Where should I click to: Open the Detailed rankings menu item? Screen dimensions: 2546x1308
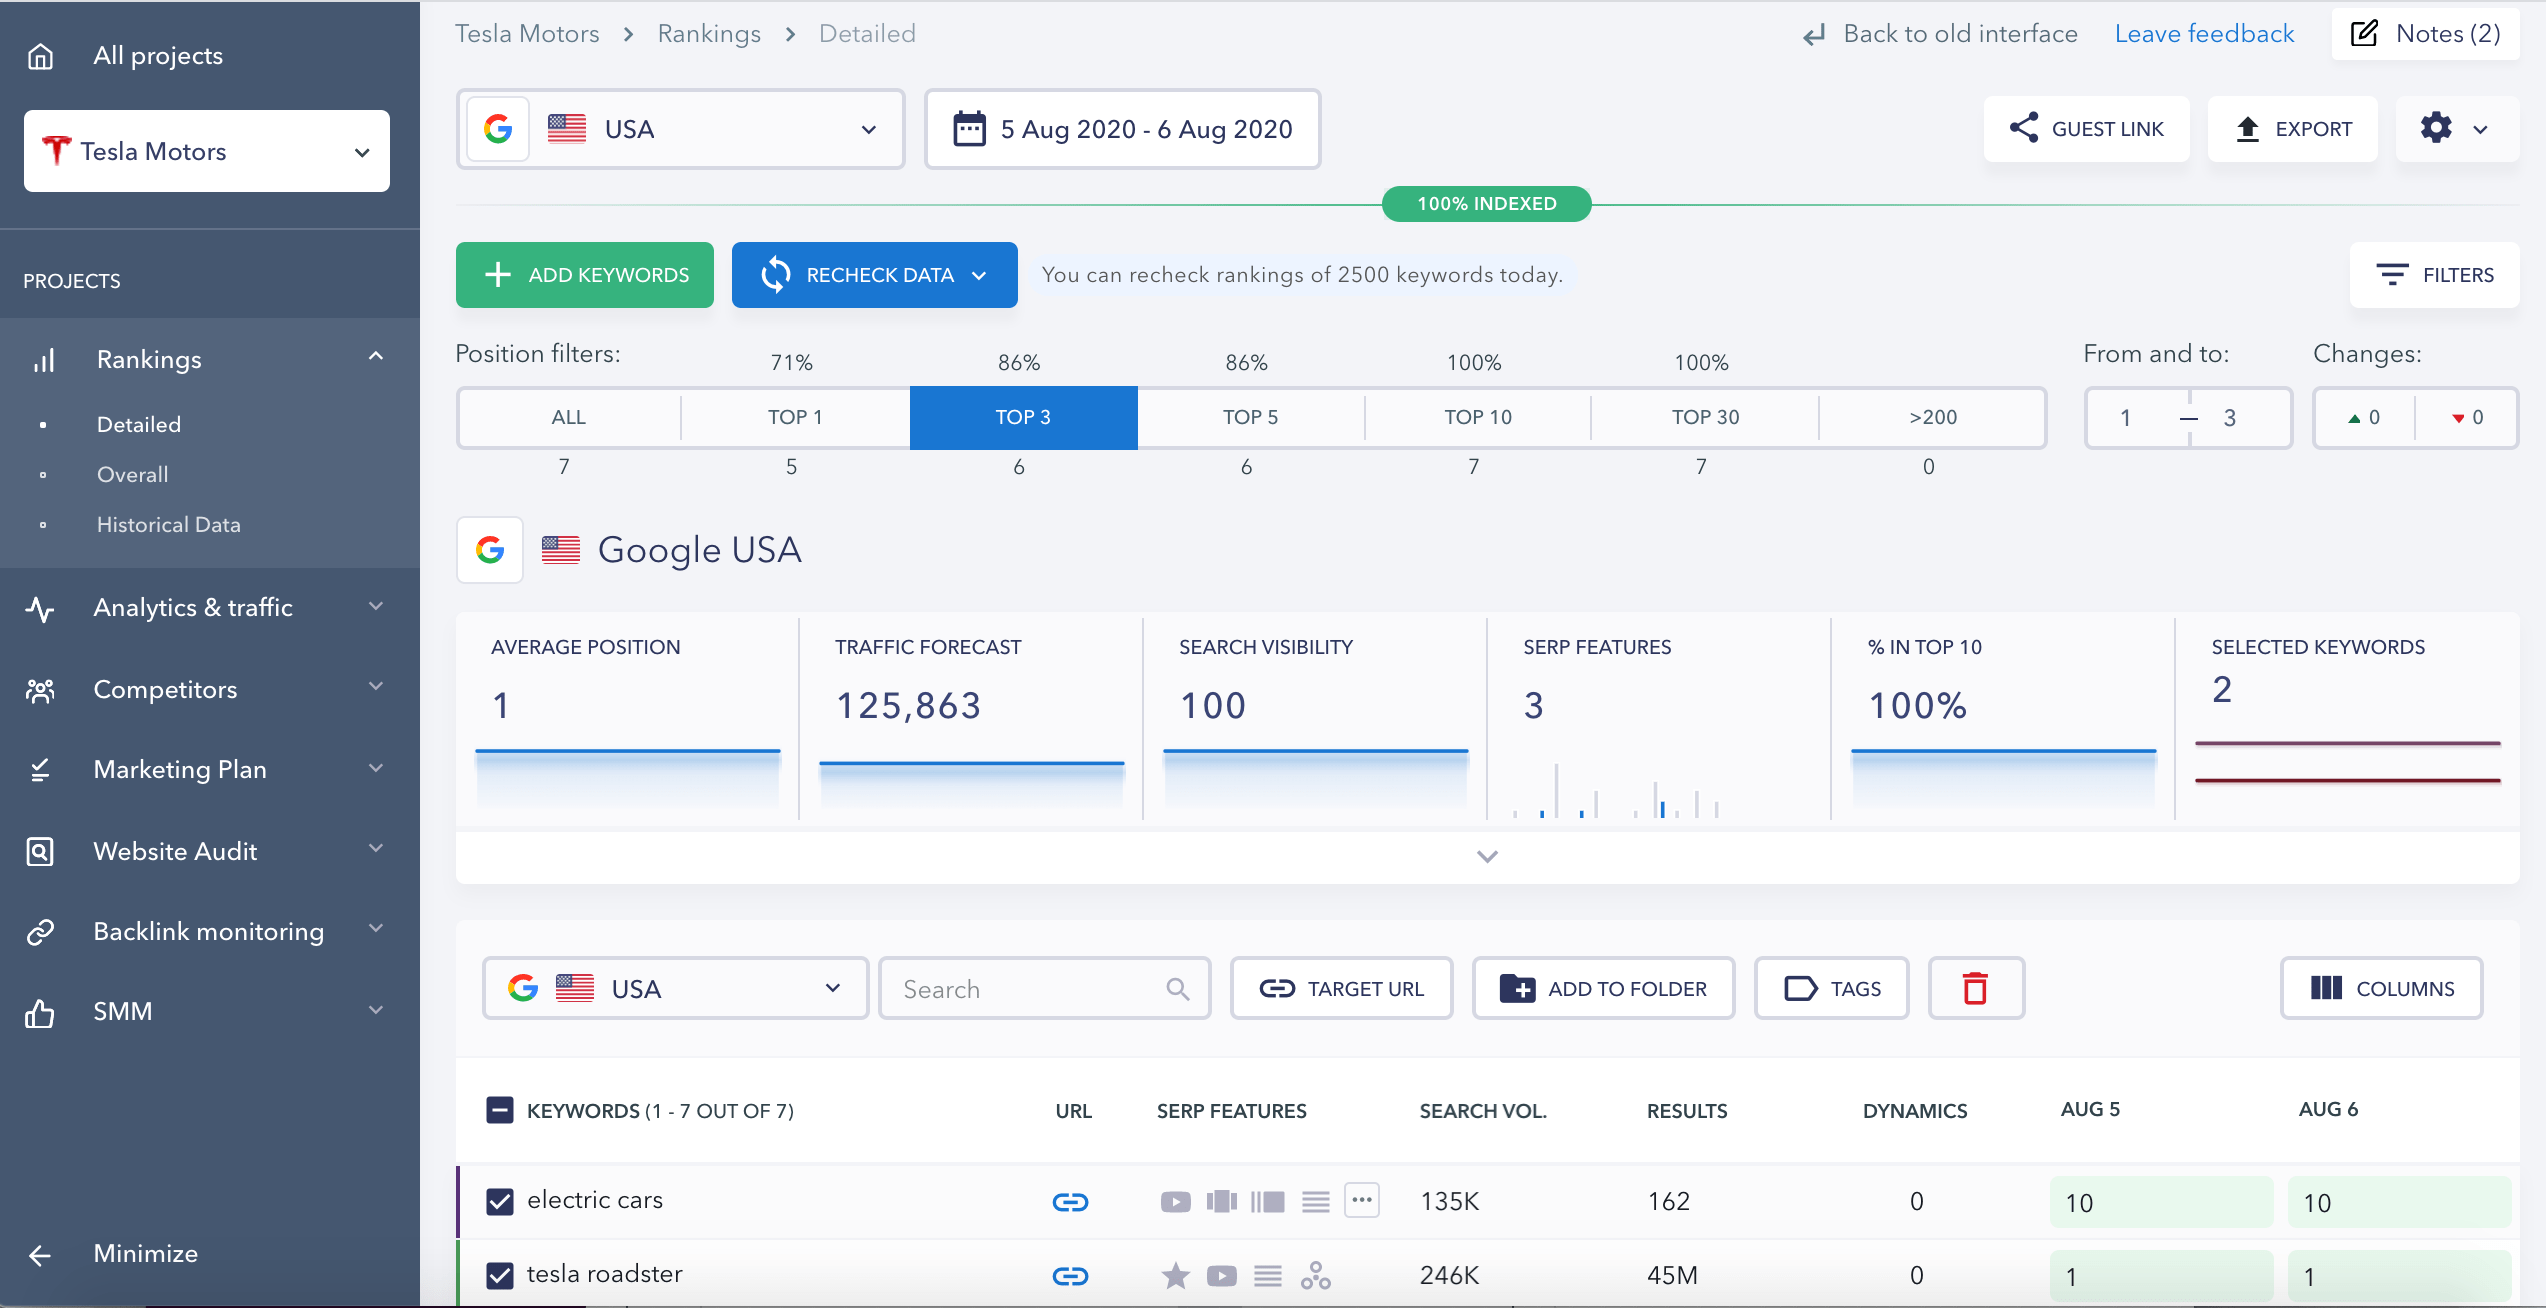137,424
